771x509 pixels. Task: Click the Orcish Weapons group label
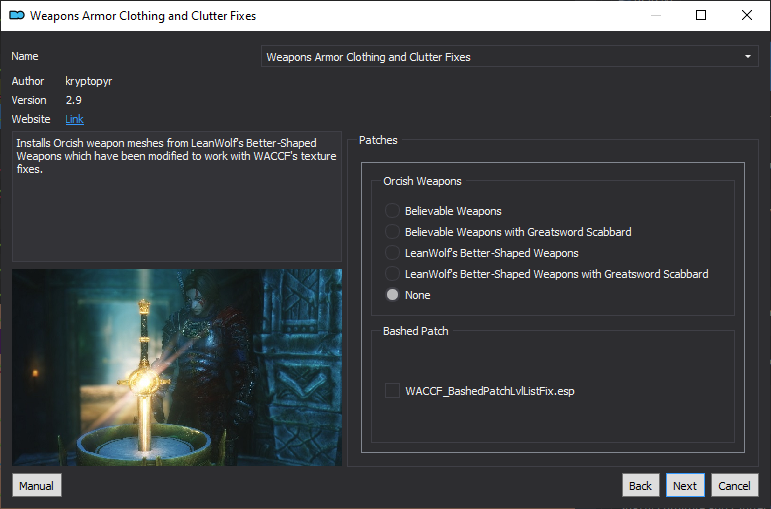point(422,181)
